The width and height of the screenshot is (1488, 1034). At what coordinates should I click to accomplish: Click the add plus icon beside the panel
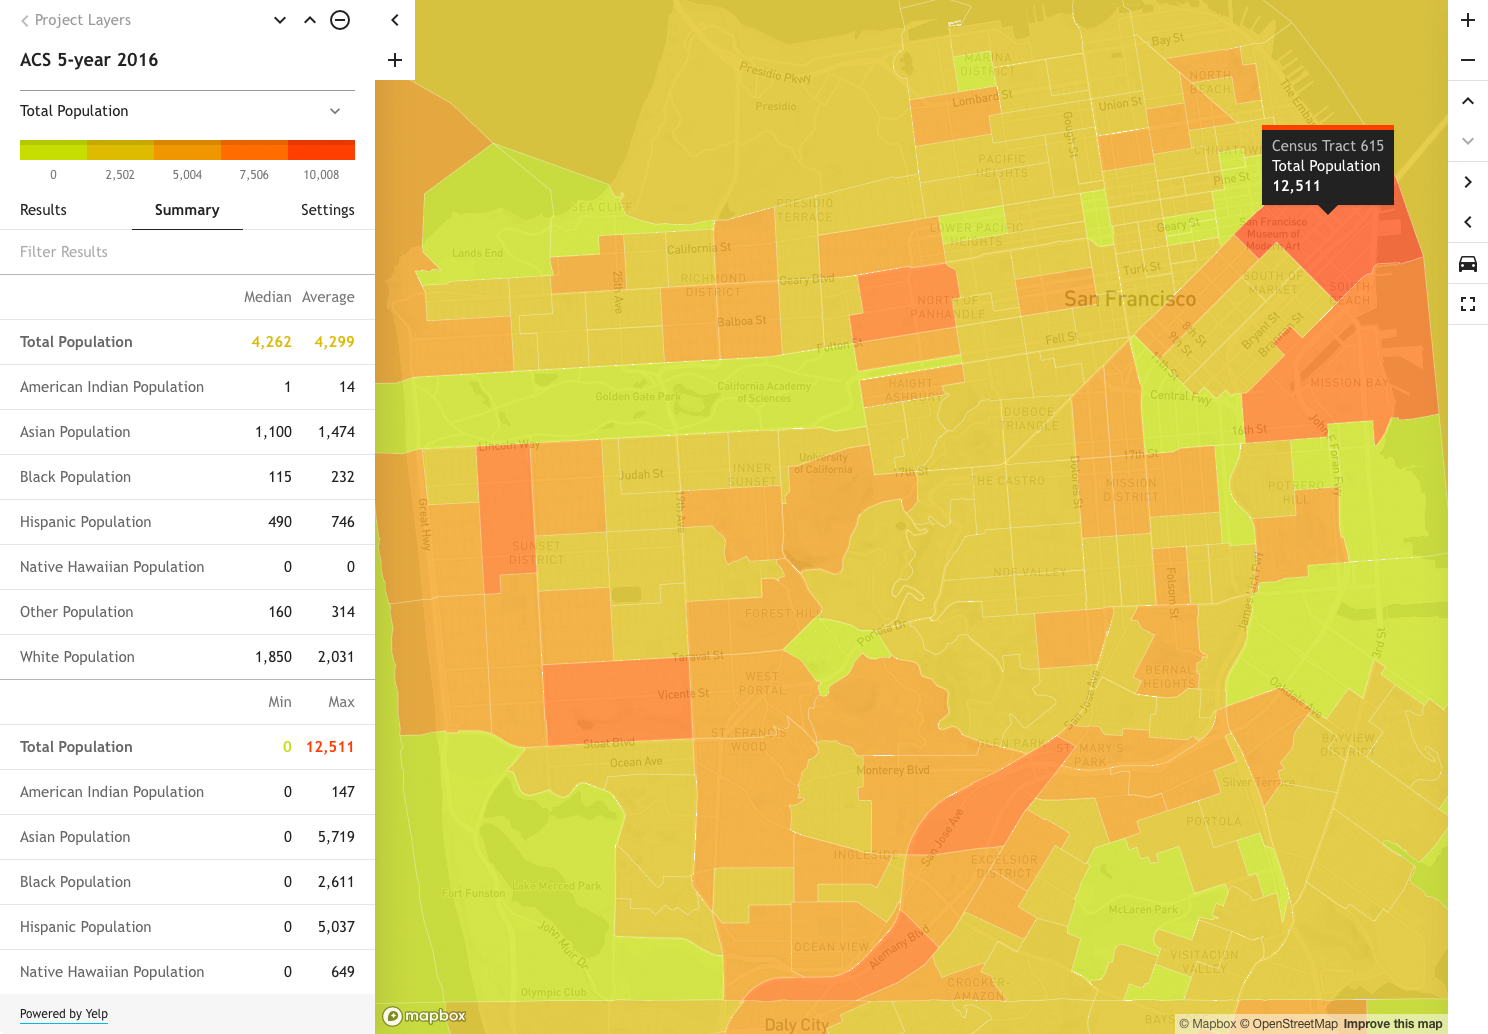pos(395,60)
